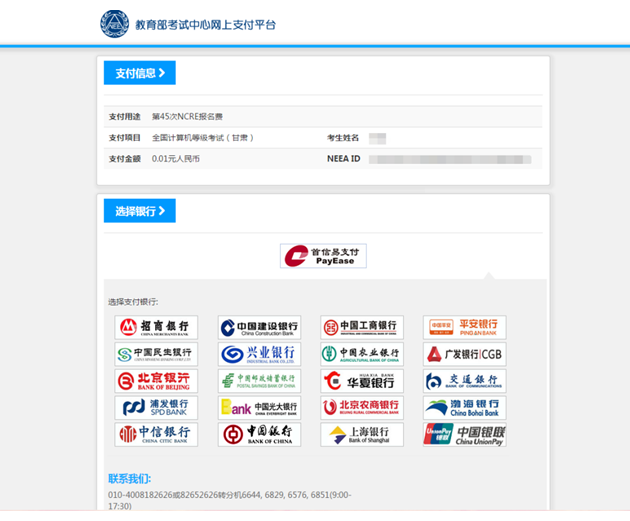Select Ping An Bank (平安银行) option
The image size is (630, 521).
pyautogui.click(x=464, y=328)
